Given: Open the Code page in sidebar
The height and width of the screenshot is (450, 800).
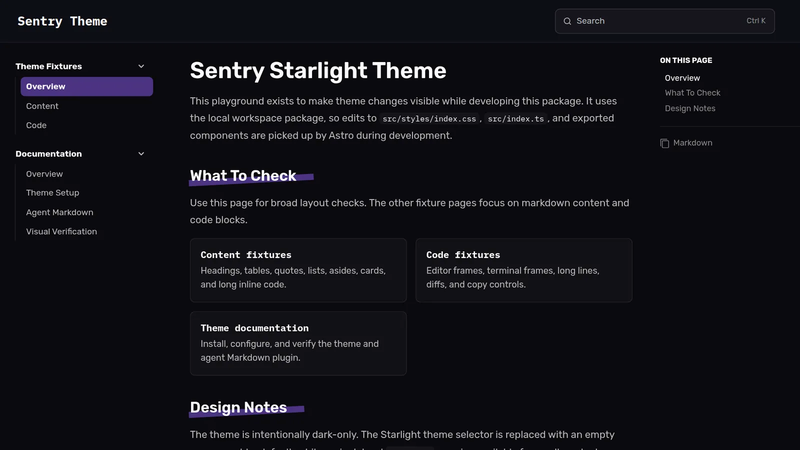Looking at the screenshot, I should [36, 125].
